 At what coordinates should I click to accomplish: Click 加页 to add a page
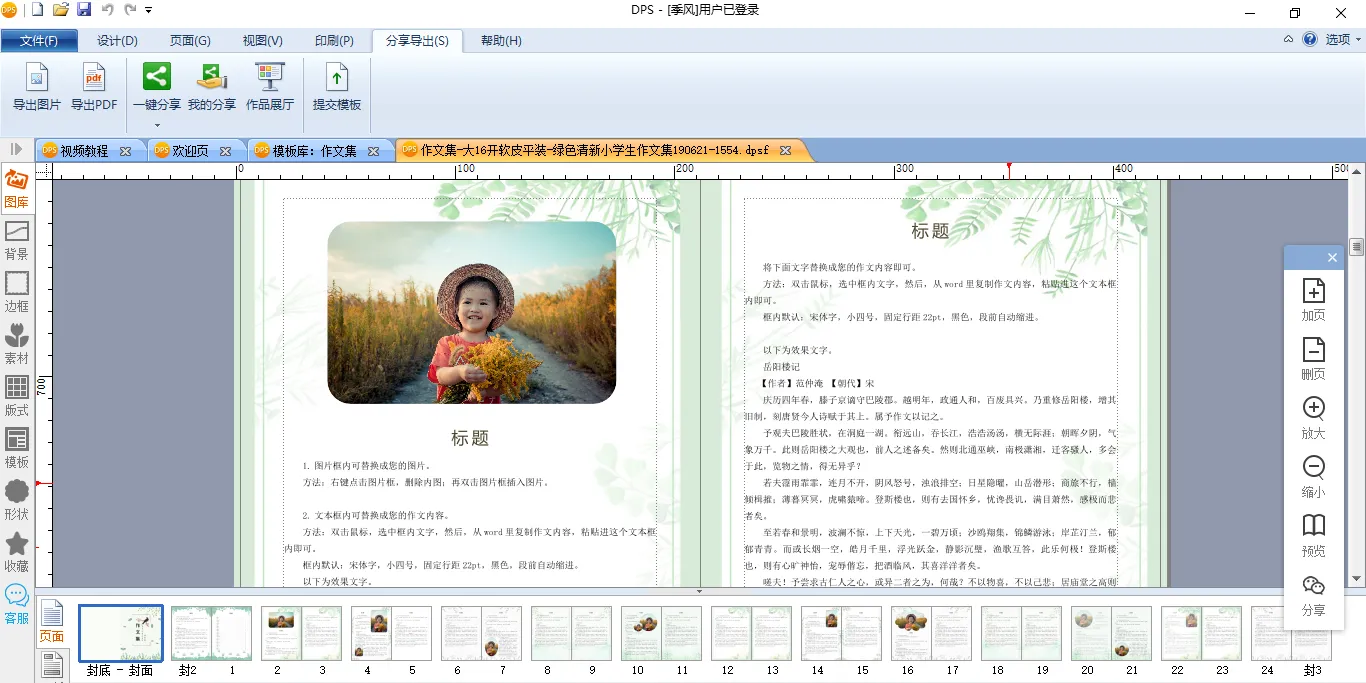(x=1313, y=300)
